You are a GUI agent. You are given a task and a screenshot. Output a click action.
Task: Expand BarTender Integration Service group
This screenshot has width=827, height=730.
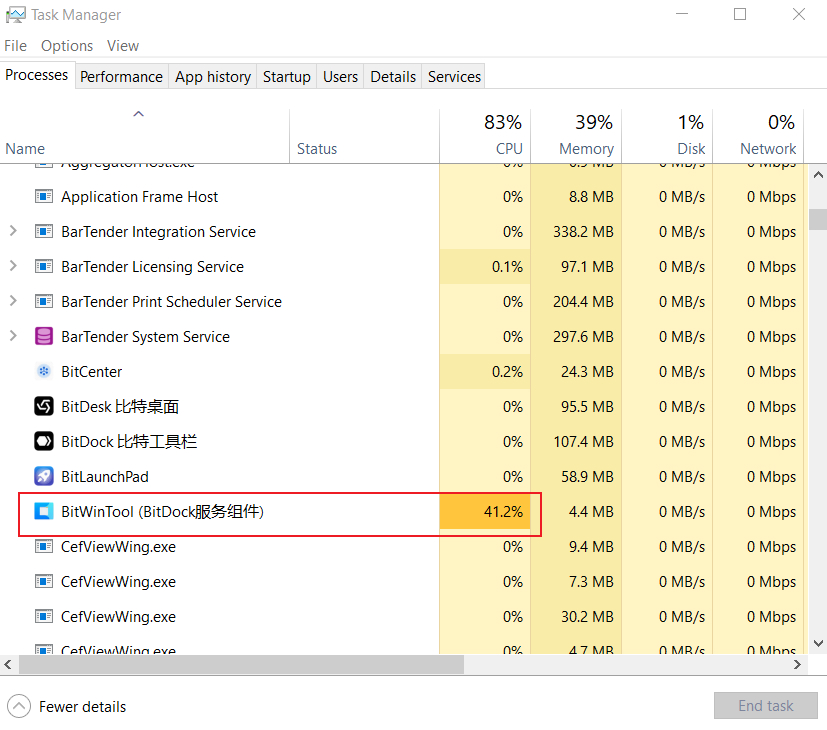(13, 231)
